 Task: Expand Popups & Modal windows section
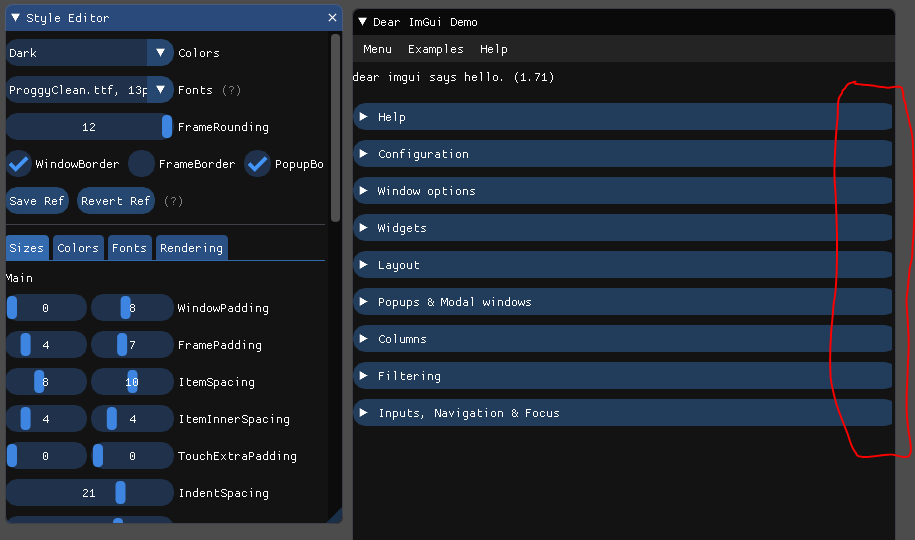(623, 302)
